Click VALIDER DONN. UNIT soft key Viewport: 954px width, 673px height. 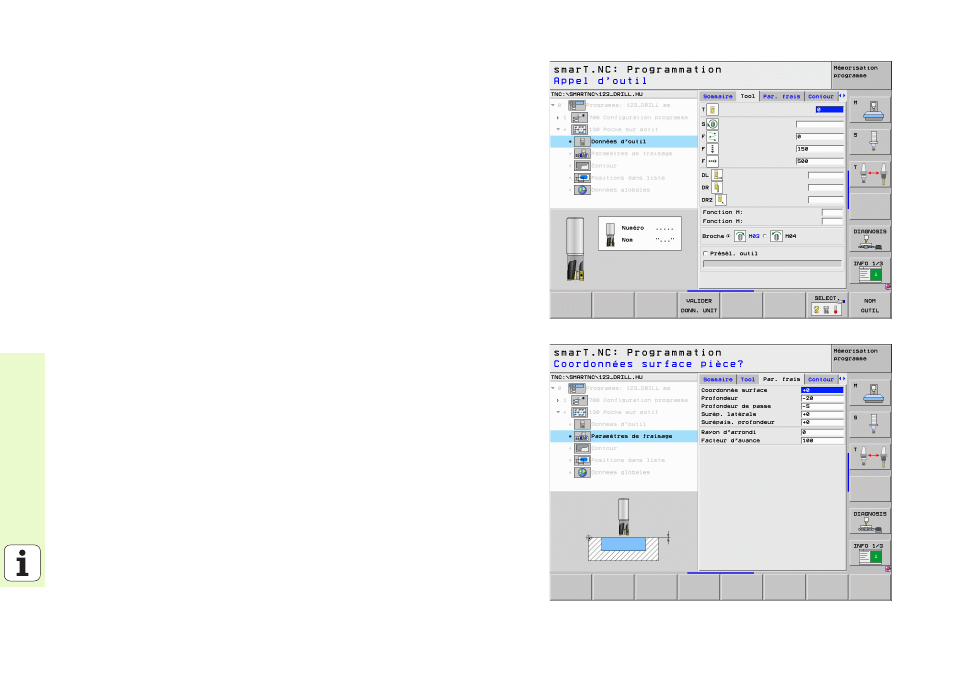pyautogui.click(x=698, y=305)
